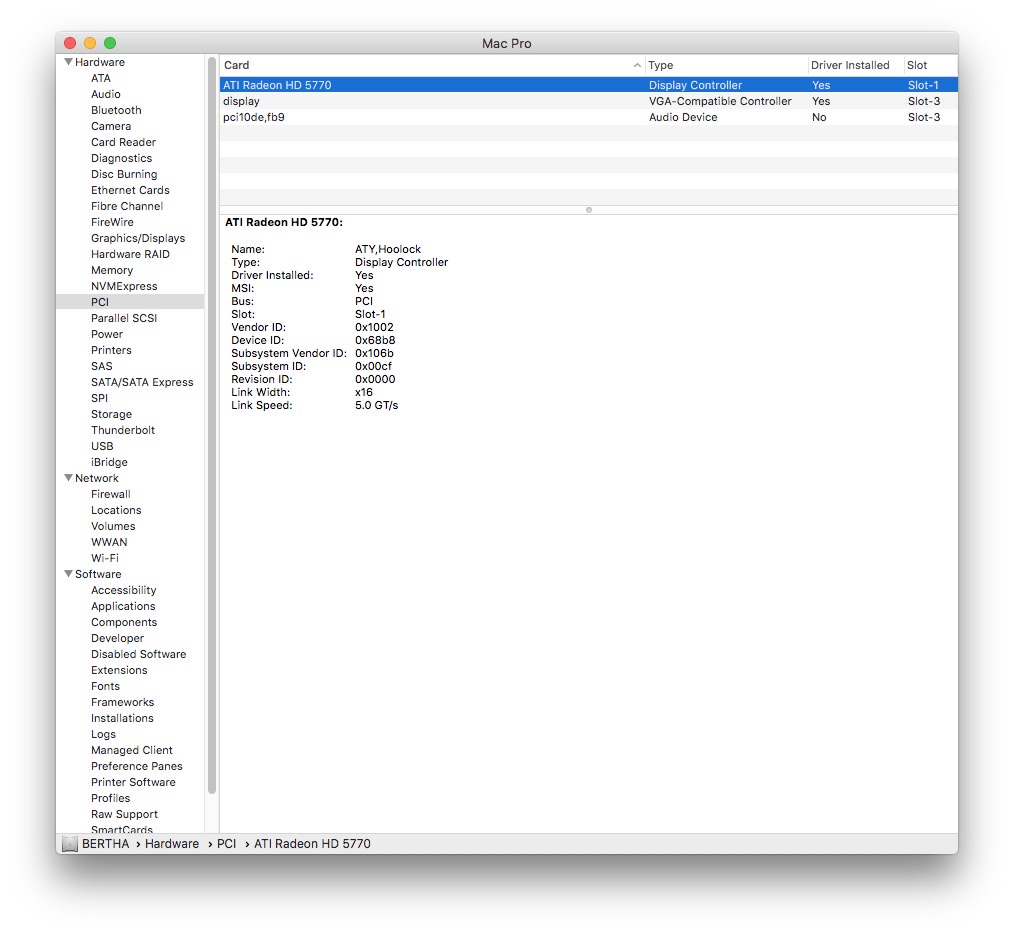Open Volumes under Network
Screen dimensions: 1014x934
113,527
